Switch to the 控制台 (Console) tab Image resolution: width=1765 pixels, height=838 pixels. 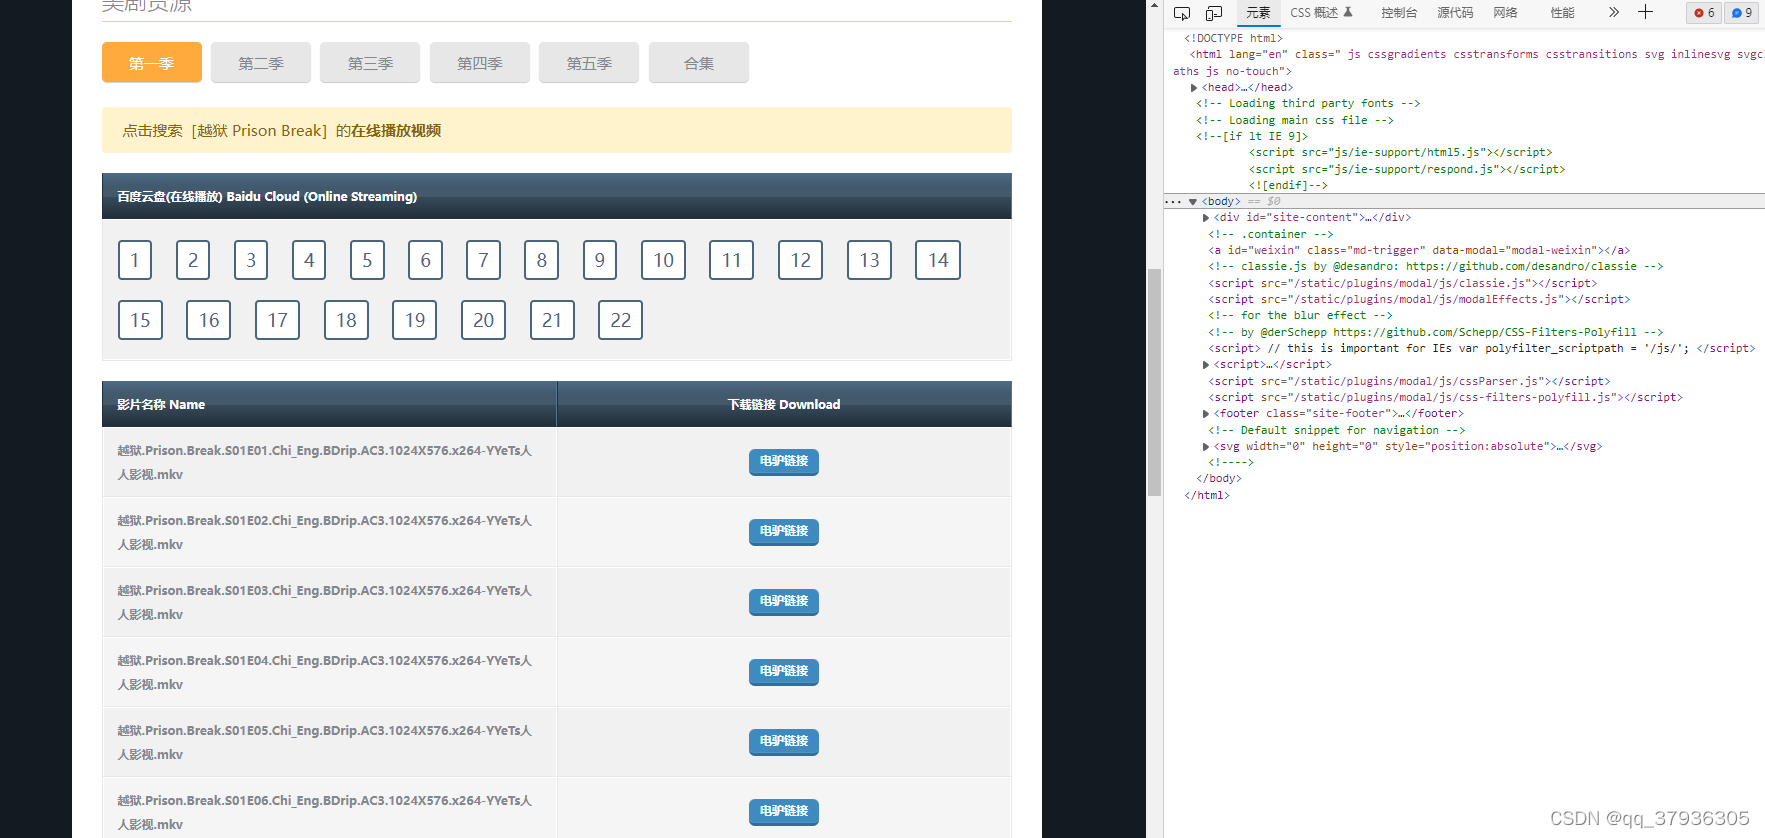click(1399, 13)
